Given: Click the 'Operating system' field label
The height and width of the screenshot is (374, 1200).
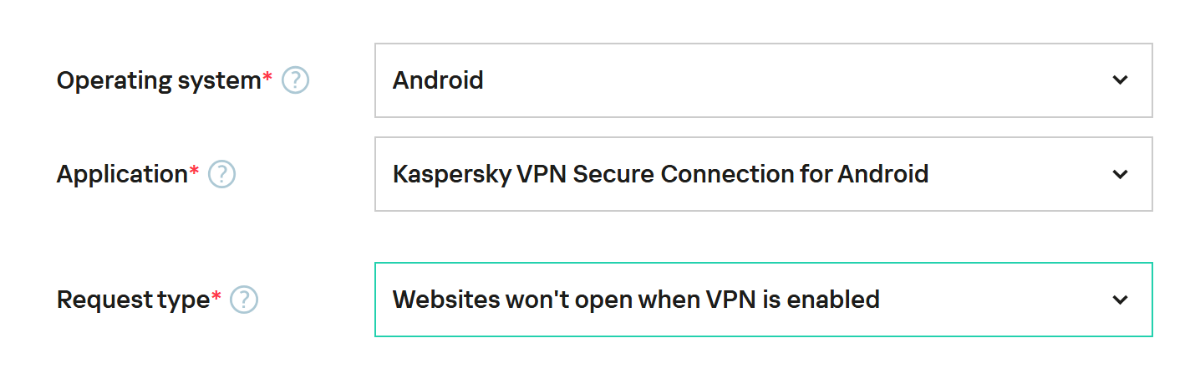Looking at the screenshot, I should (159, 82).
